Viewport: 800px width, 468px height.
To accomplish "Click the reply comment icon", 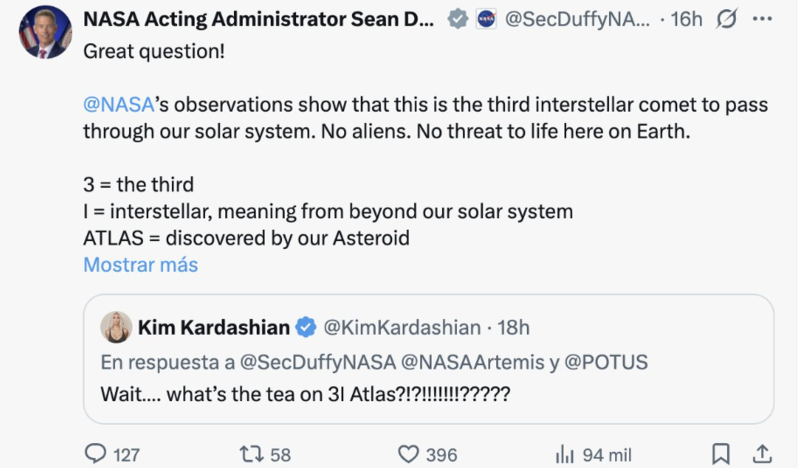I will 96,454.
